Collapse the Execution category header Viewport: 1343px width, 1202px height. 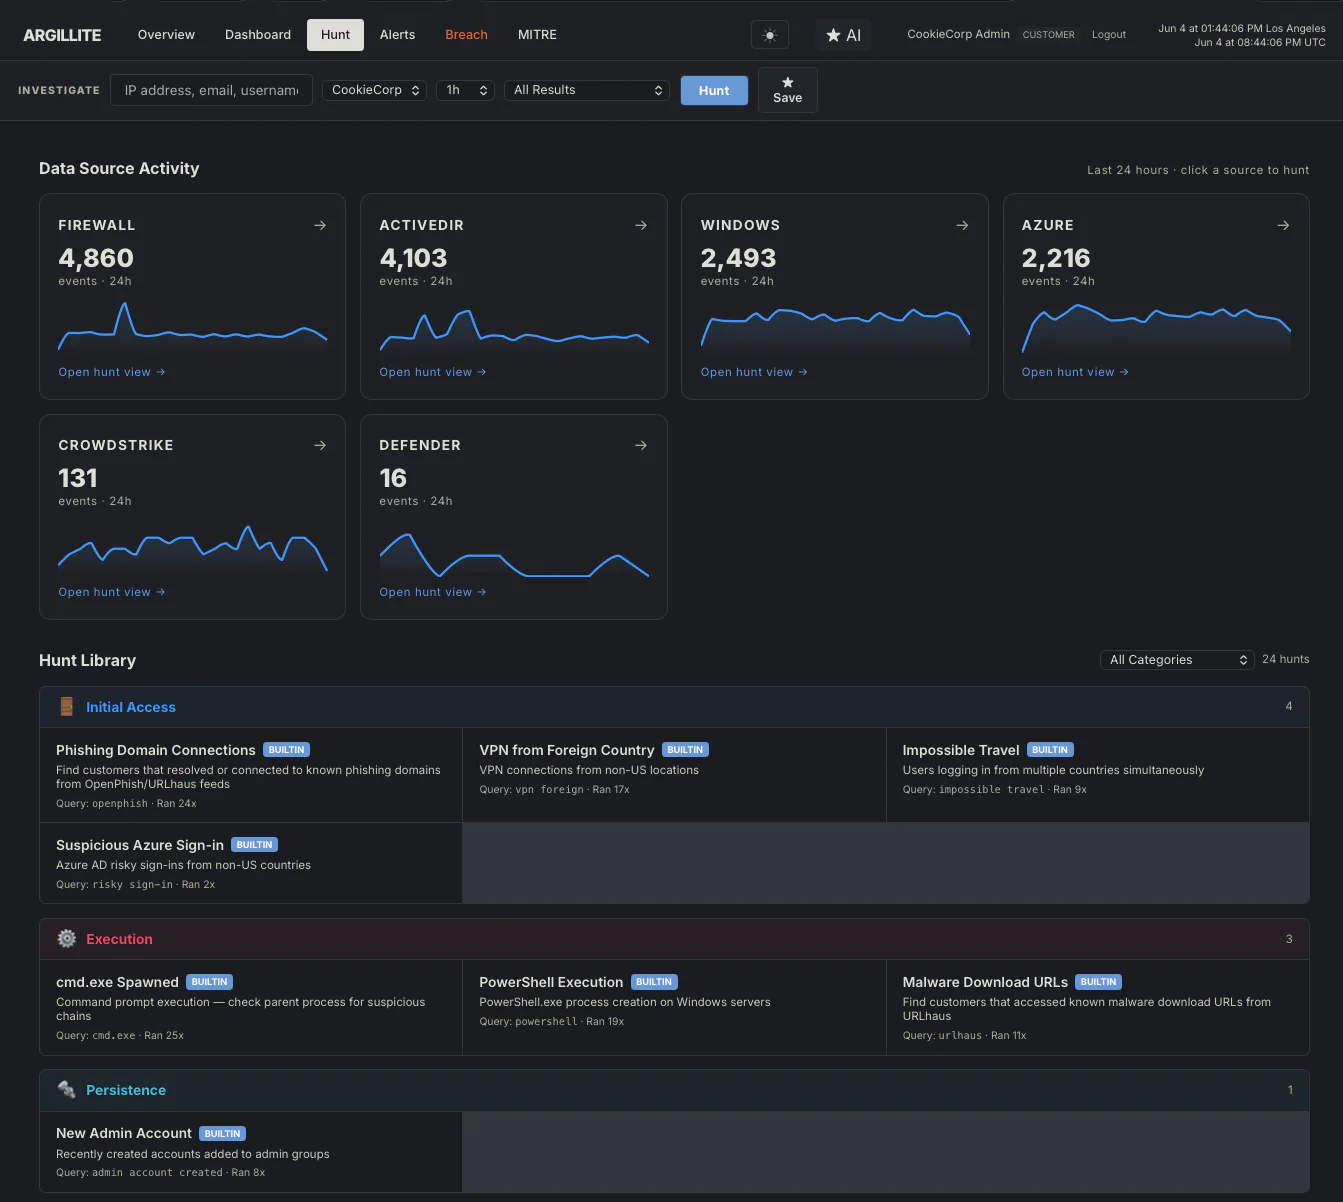click(674, 939)
